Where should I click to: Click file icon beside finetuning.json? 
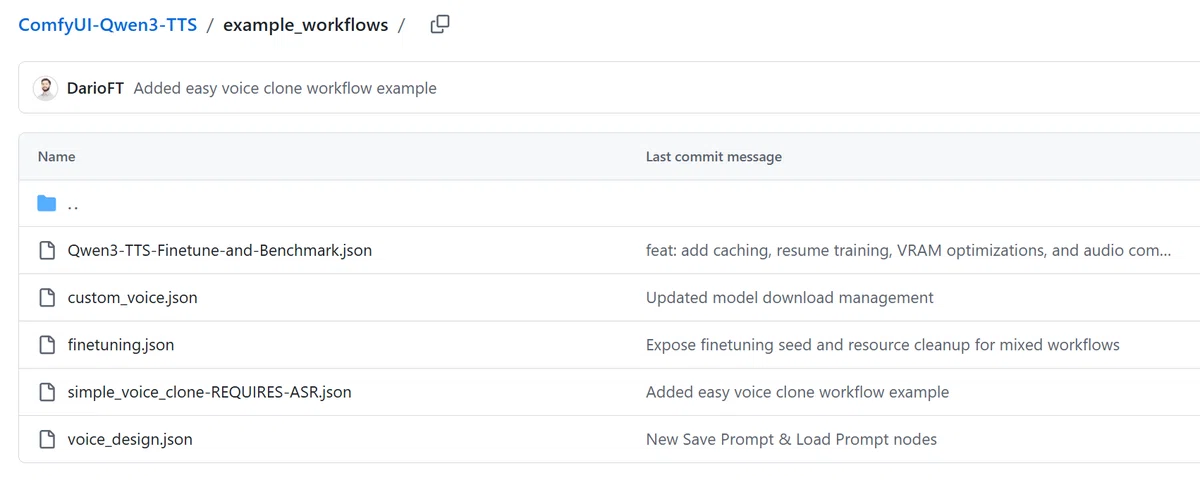pos(47,345)
